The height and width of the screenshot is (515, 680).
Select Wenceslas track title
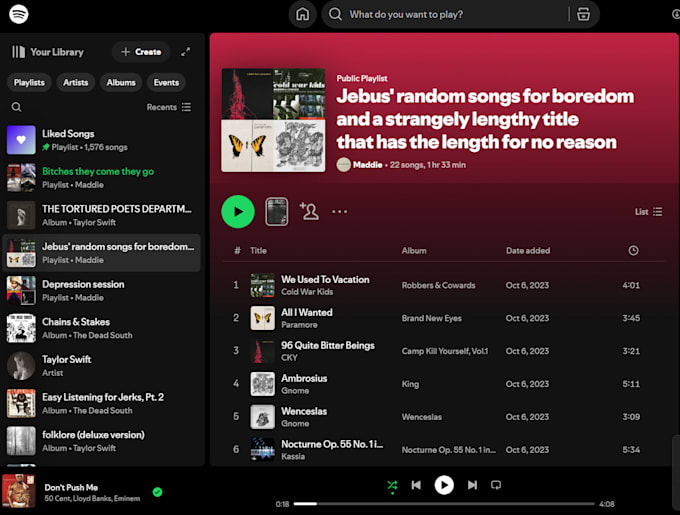(304, 411)
